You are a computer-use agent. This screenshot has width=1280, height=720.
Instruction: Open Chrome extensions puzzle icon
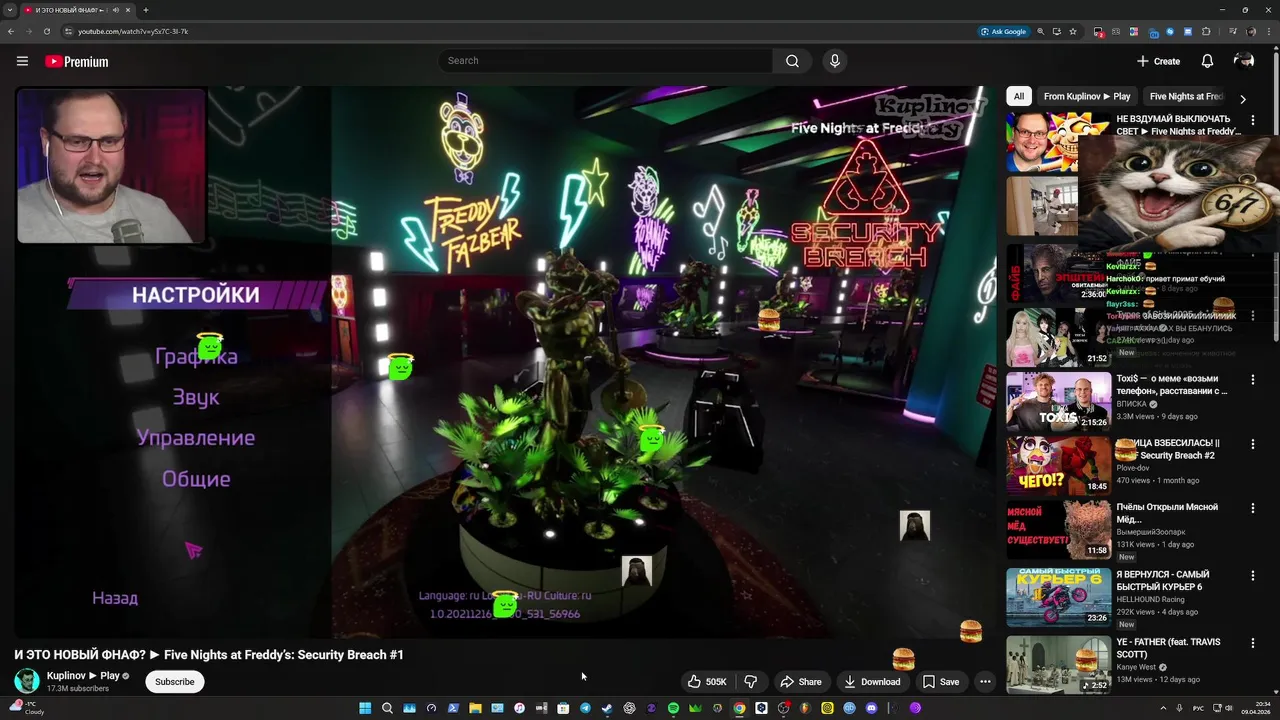pyautogui.click(x=1206, y=31)
